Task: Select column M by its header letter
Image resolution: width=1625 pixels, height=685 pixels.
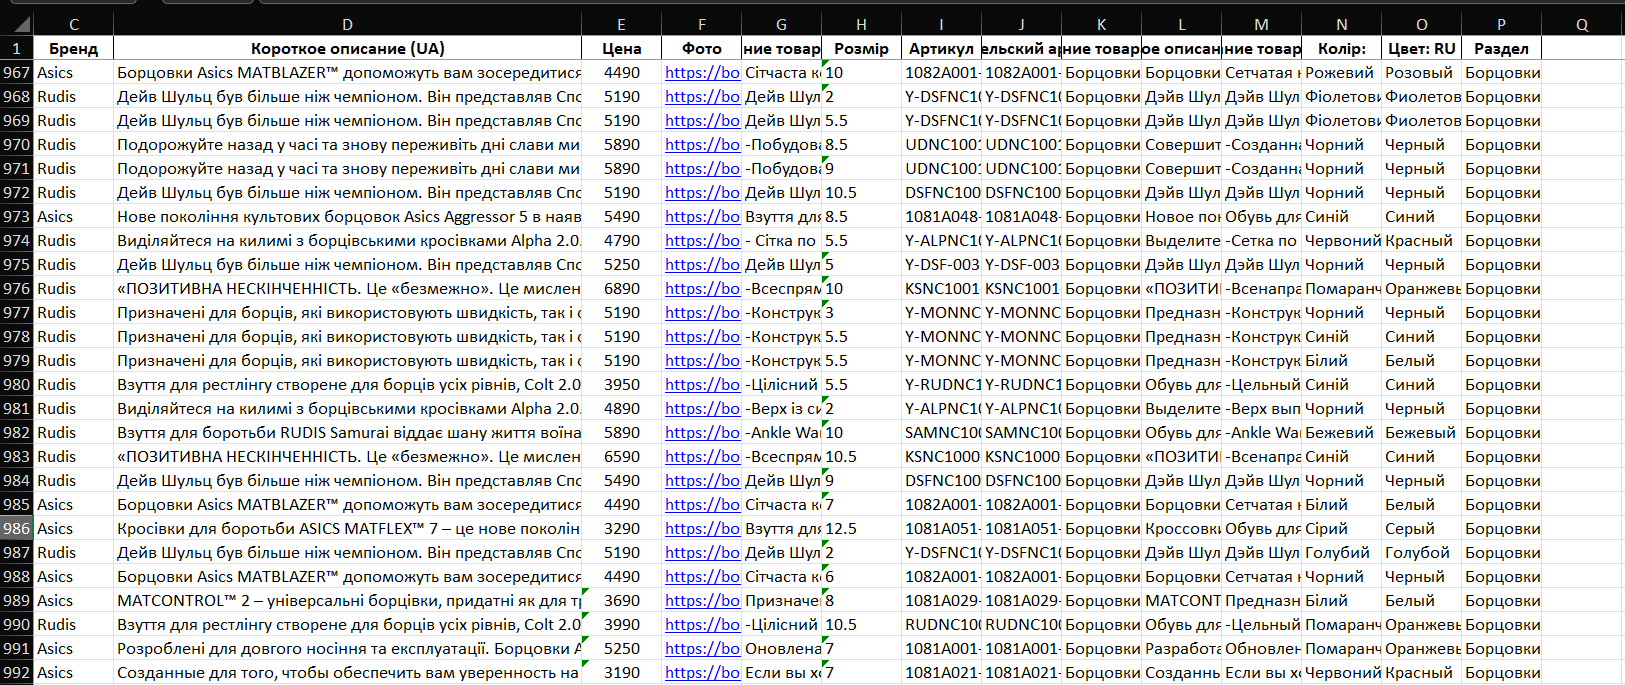Action: 1262,25
